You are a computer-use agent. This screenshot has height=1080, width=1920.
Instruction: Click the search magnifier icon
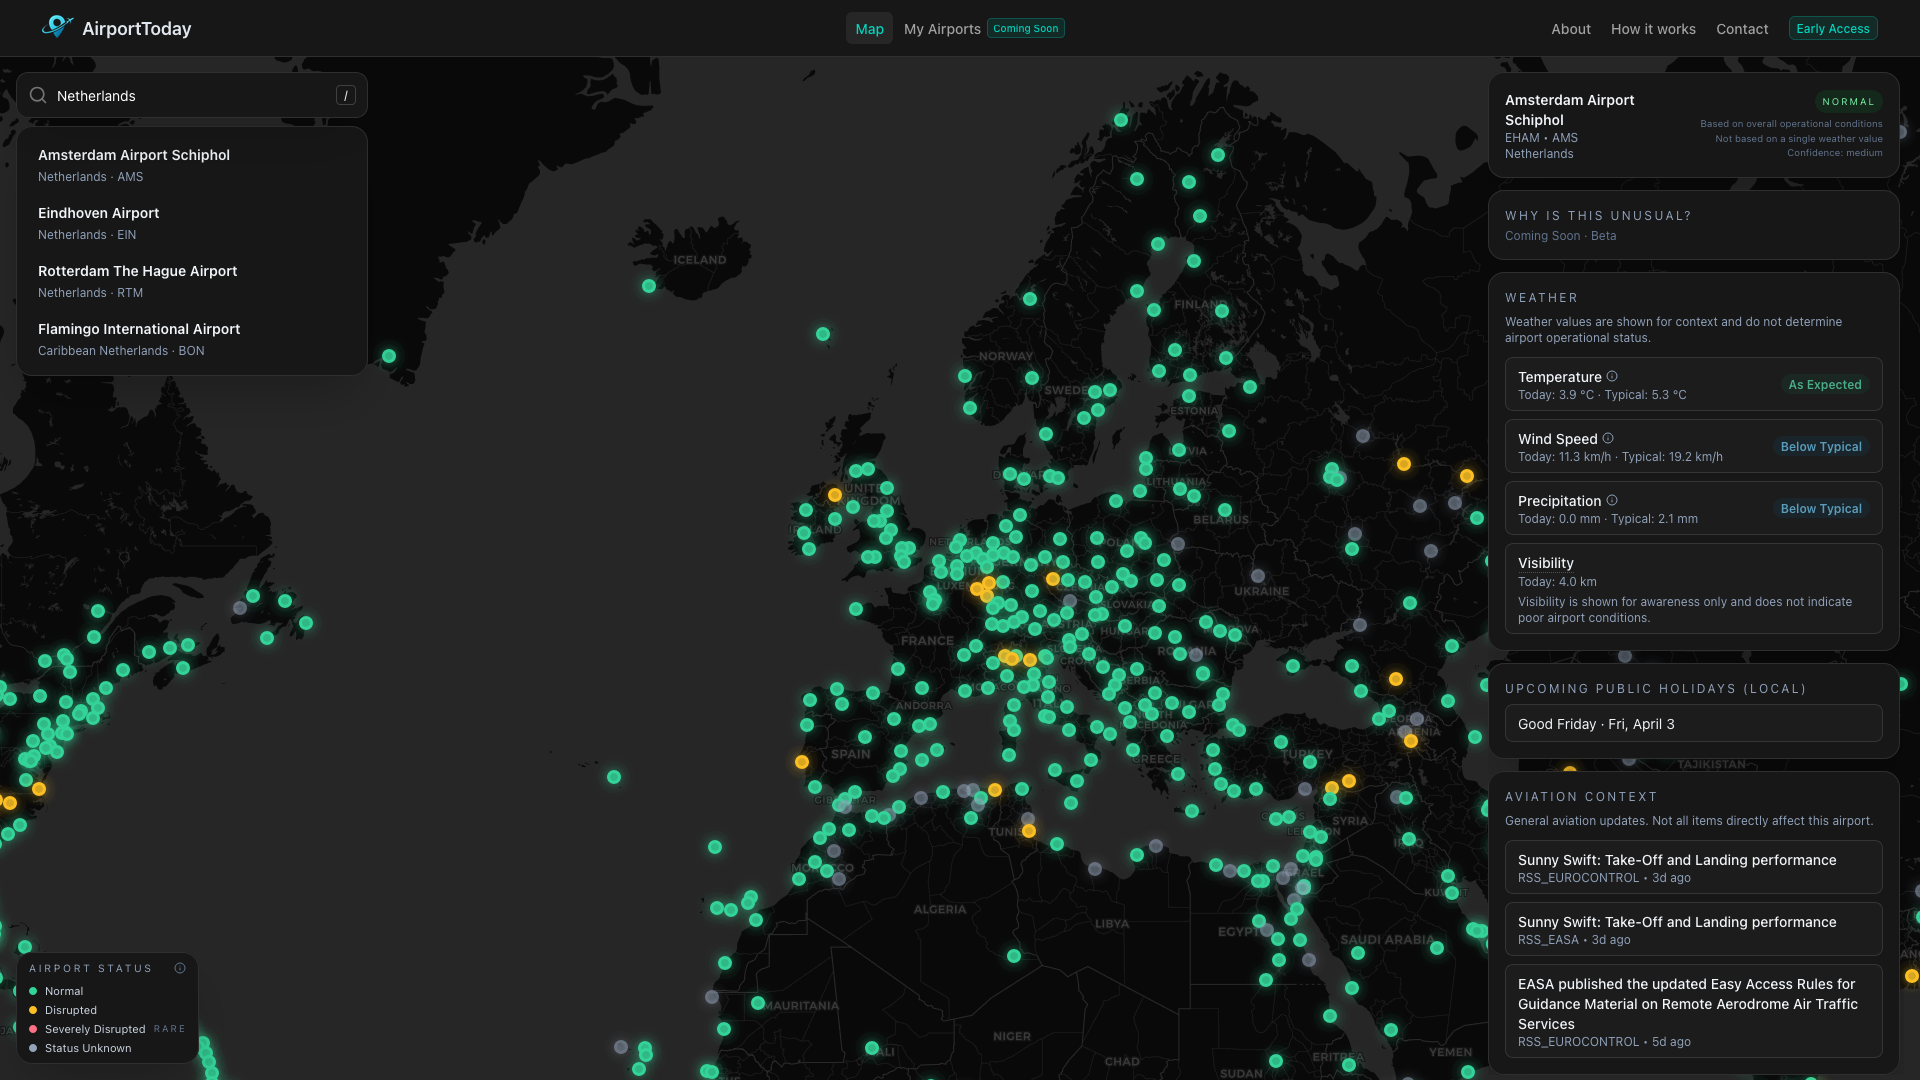click(38, 95)
